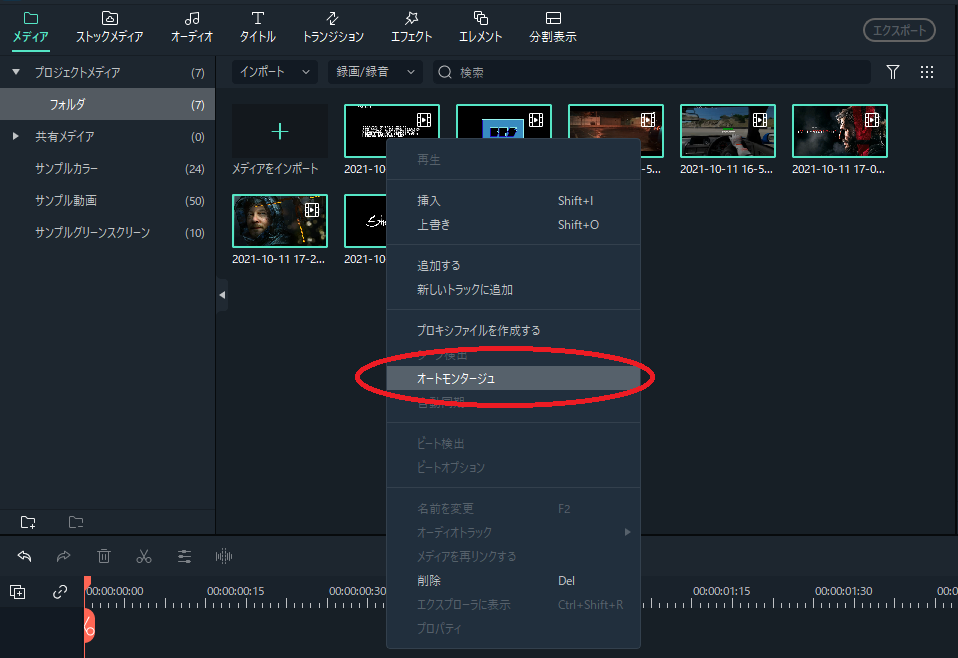Open the メディア tab
Screen dimensions: 958x658
(x=31, y=27)
